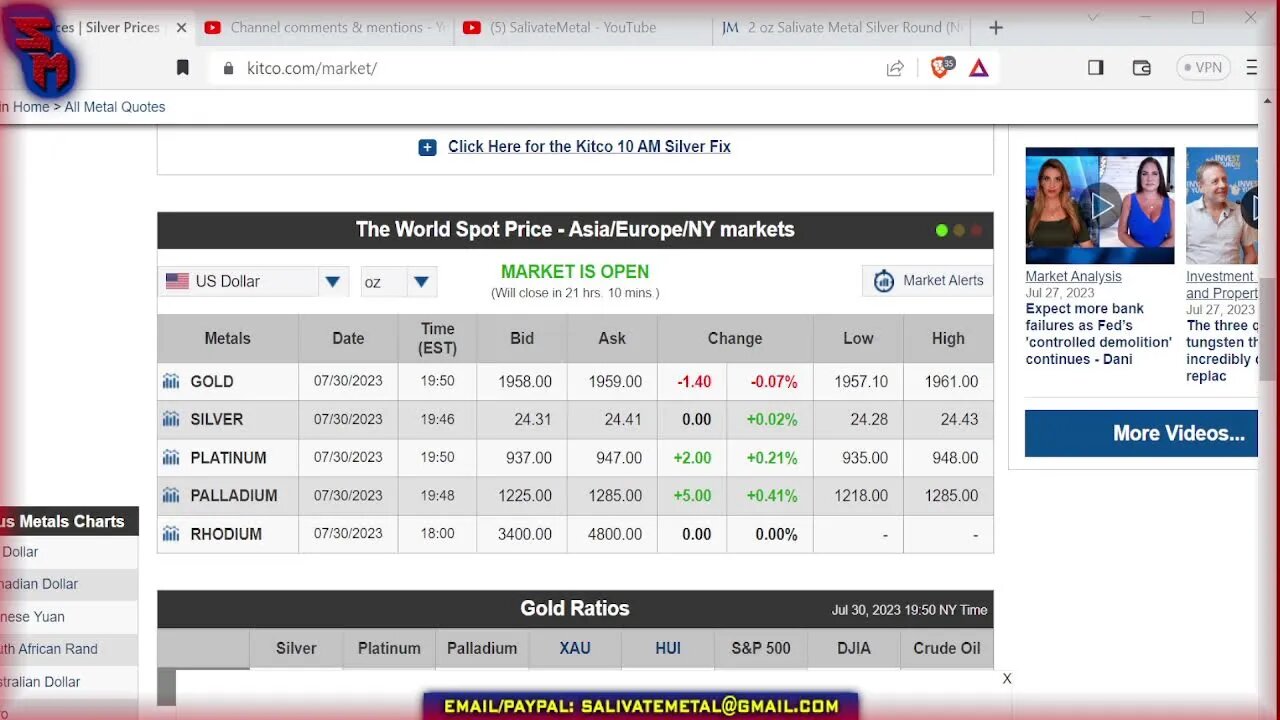The image size is (1280, 720).
Task: Close the Silver Prices tab
Action: coord(181,28)
